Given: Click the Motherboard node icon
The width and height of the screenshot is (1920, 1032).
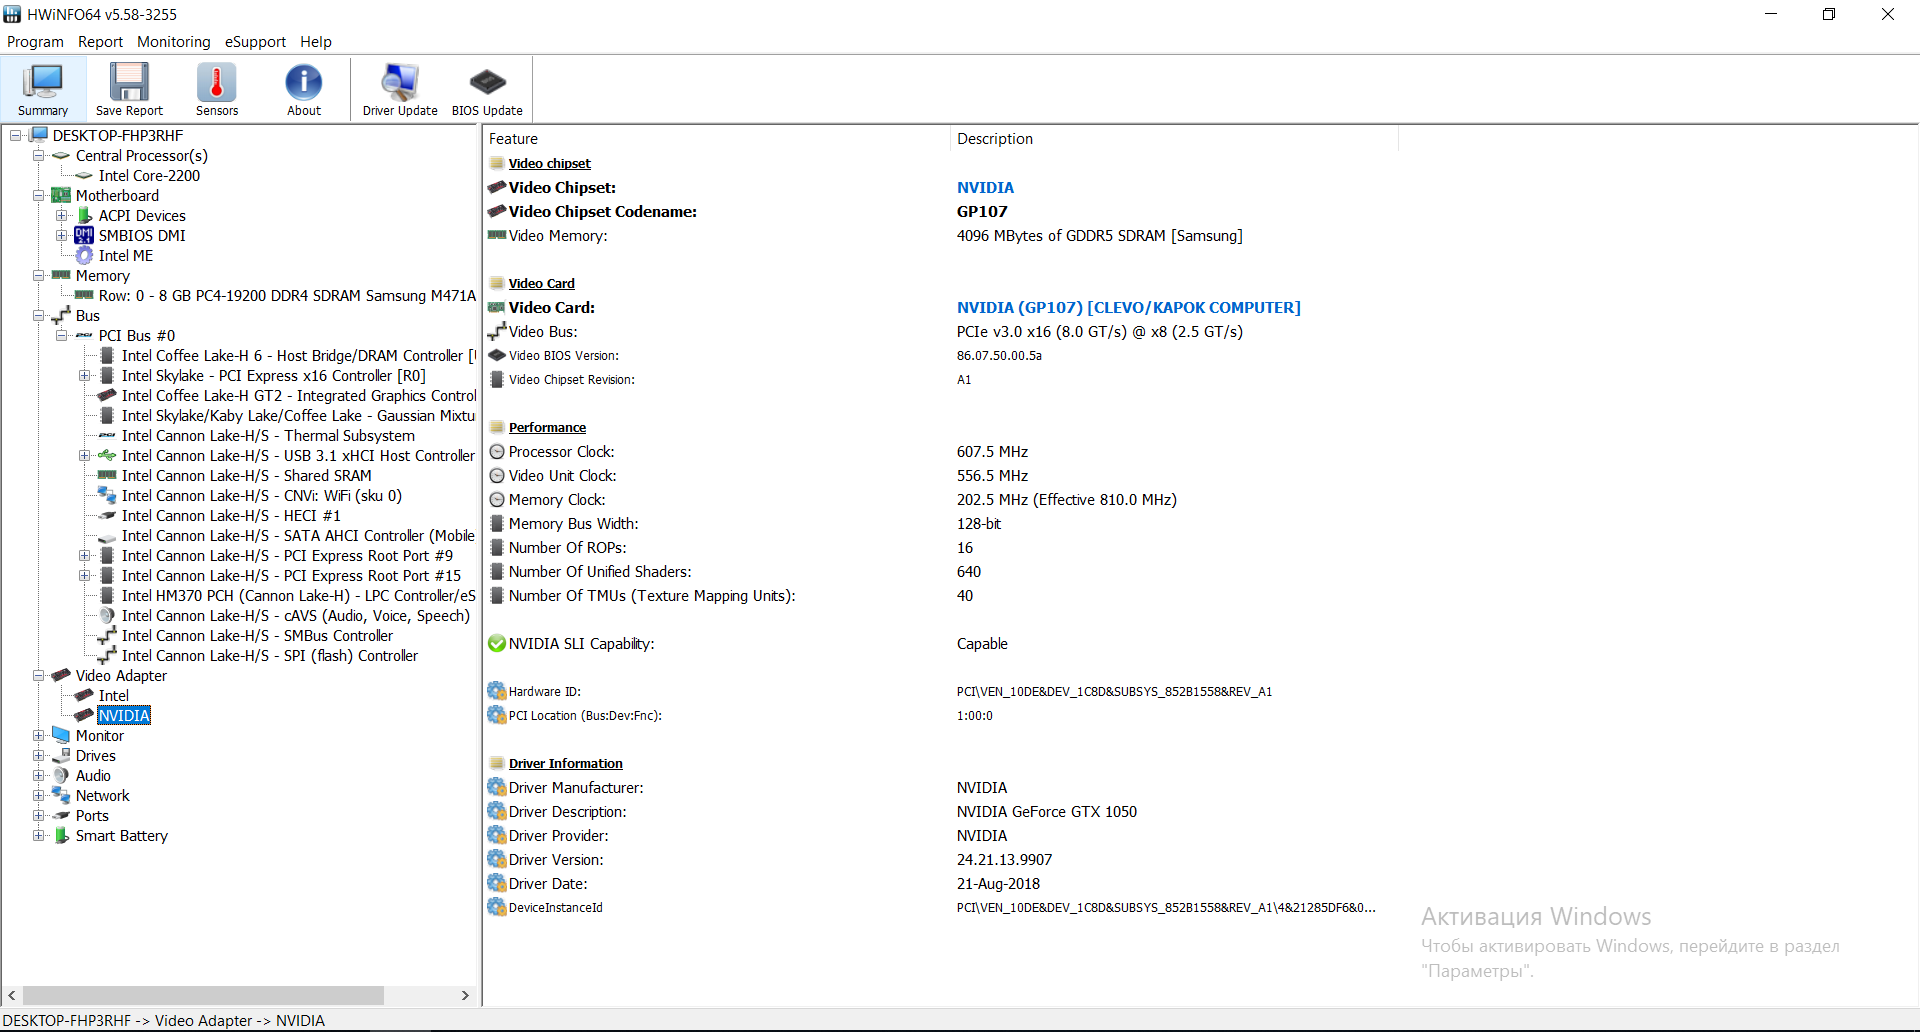Looking at the screenshot, I should (61, 195).
